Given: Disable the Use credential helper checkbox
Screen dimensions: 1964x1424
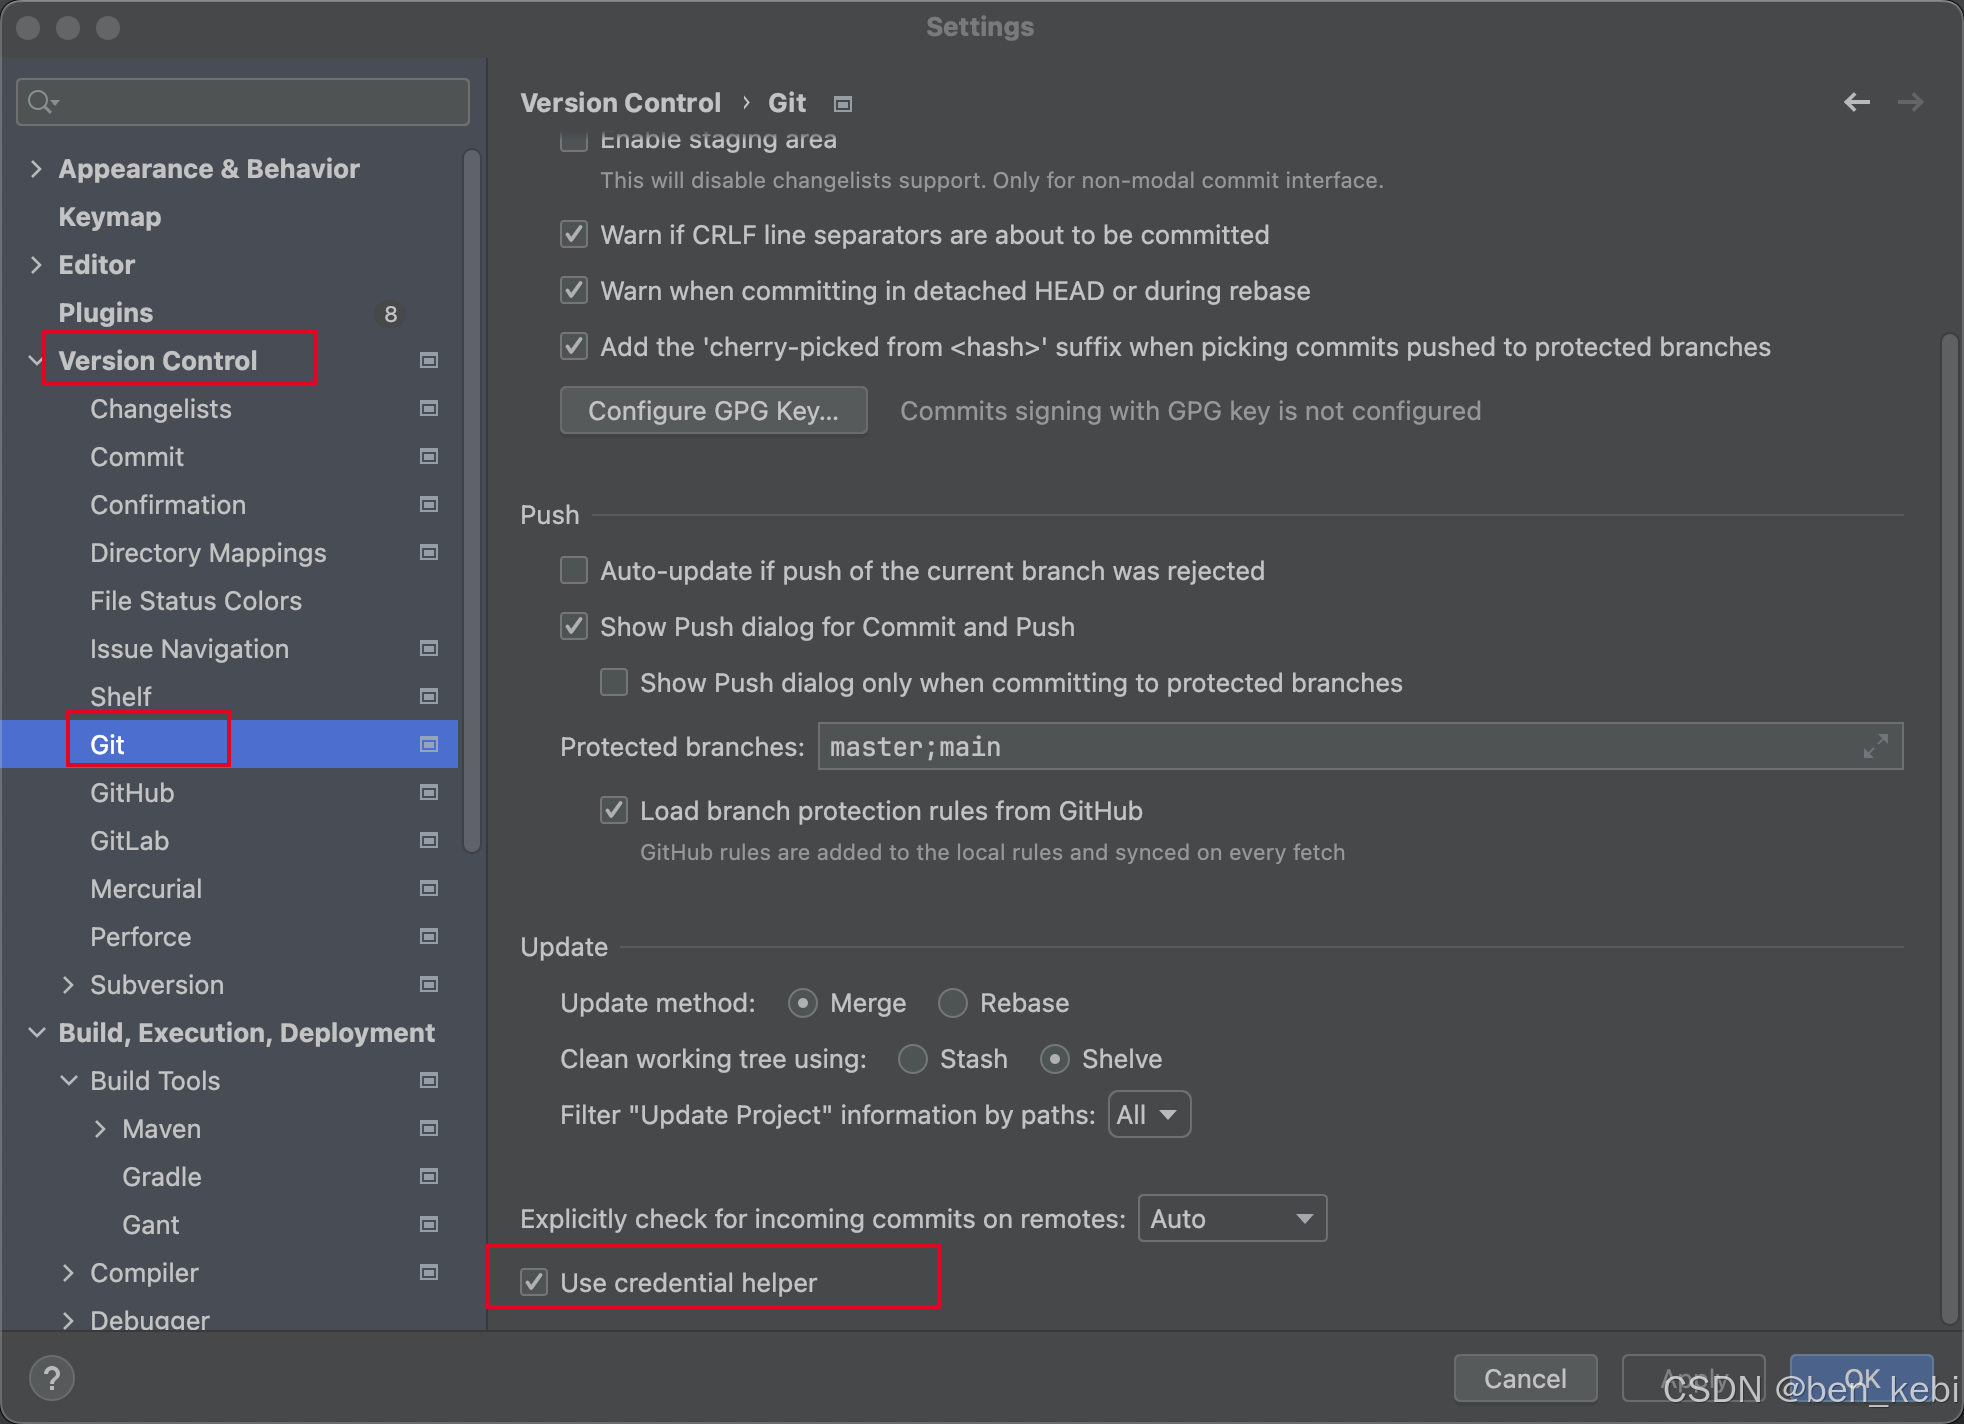Looking at the screenshot, I should click(534, 1282).
